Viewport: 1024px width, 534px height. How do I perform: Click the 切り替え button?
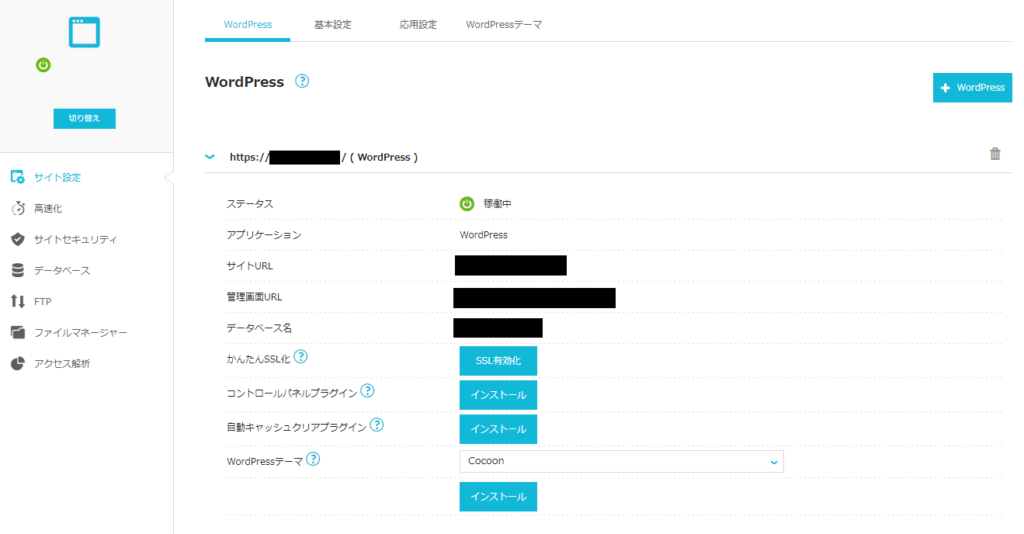(x=84, y=118)
